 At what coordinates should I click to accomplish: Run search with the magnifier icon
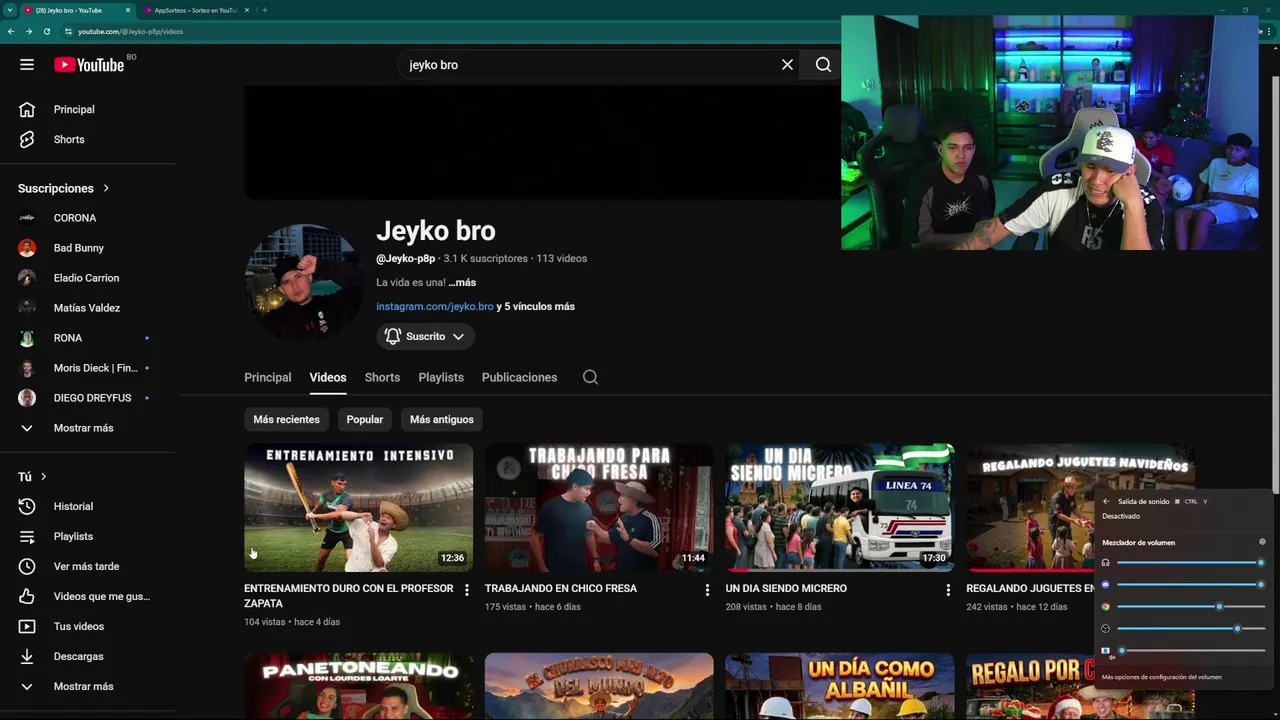[x=823, y=64]
